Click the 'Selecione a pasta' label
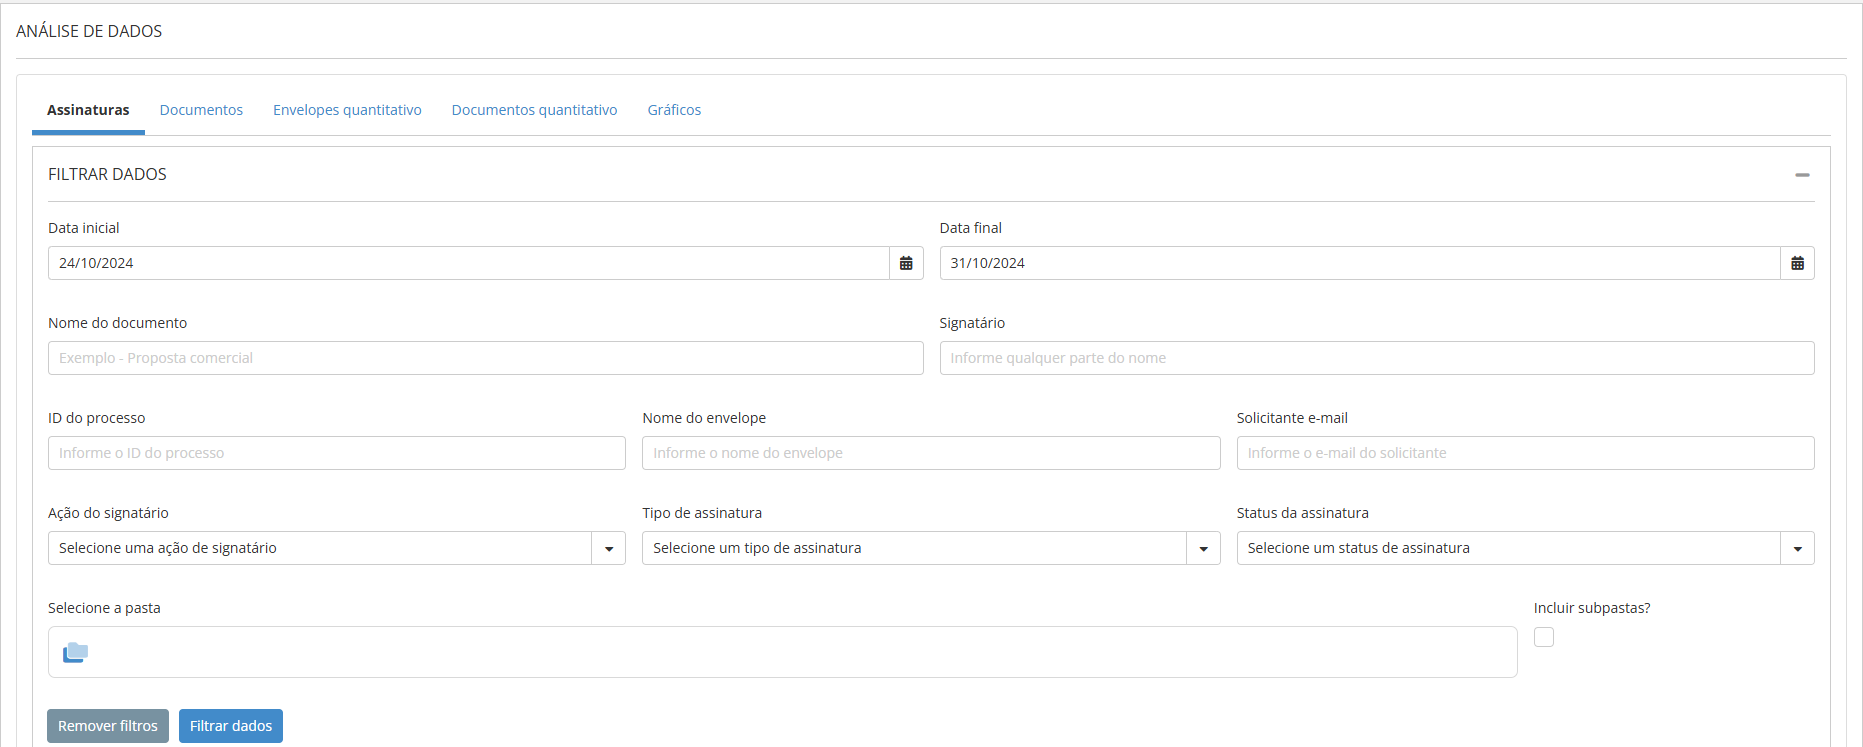 104,608
